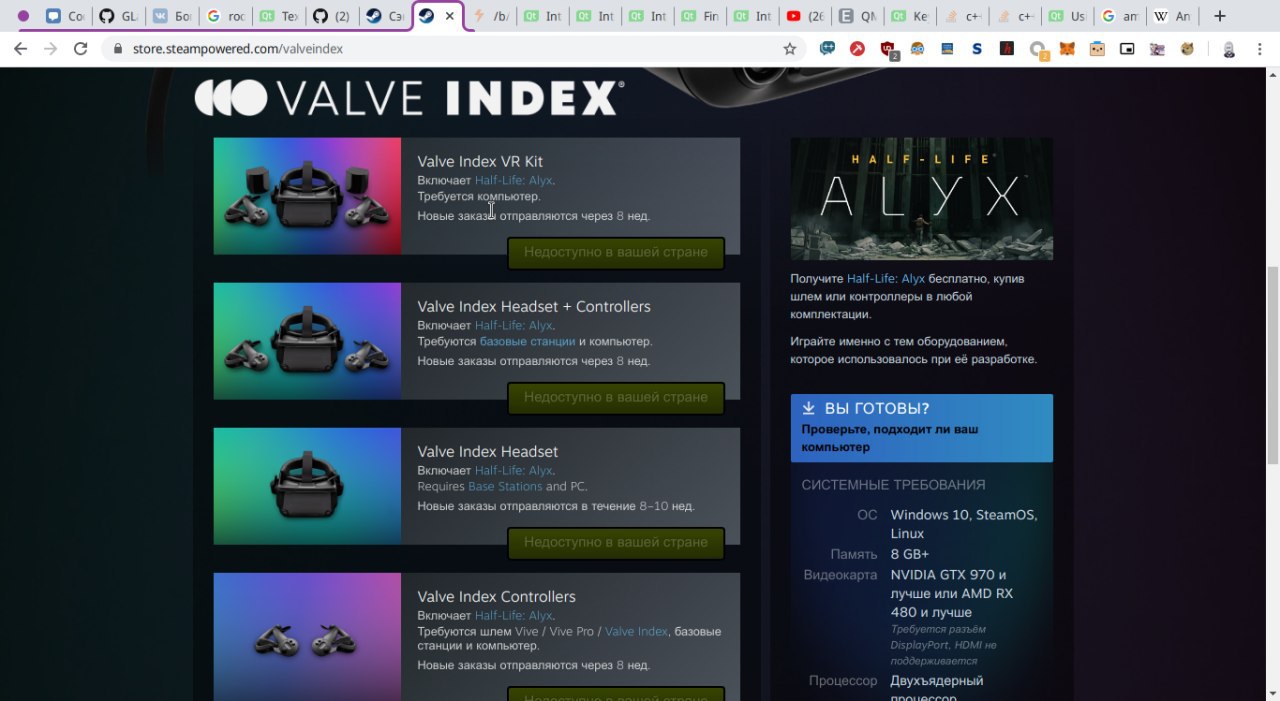Open the square face box extension
Image resolution: width=1280 pixels, height=701 pixels.
point(1097,48)
